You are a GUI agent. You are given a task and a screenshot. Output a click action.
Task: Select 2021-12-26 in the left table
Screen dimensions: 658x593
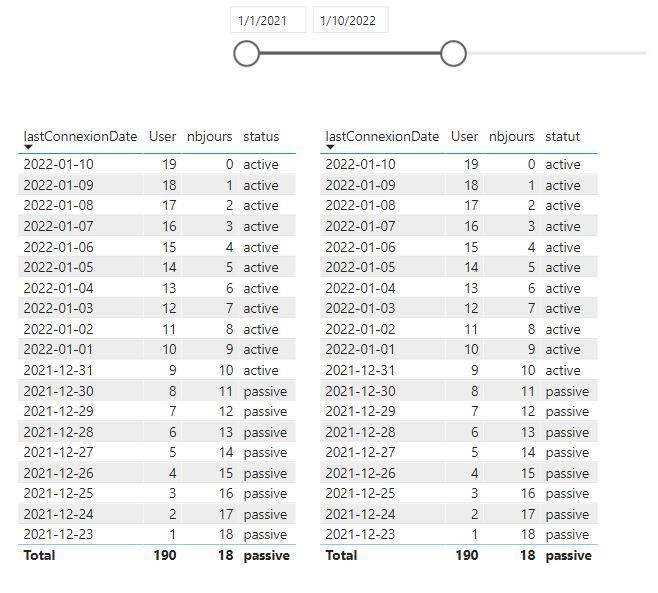58,474
